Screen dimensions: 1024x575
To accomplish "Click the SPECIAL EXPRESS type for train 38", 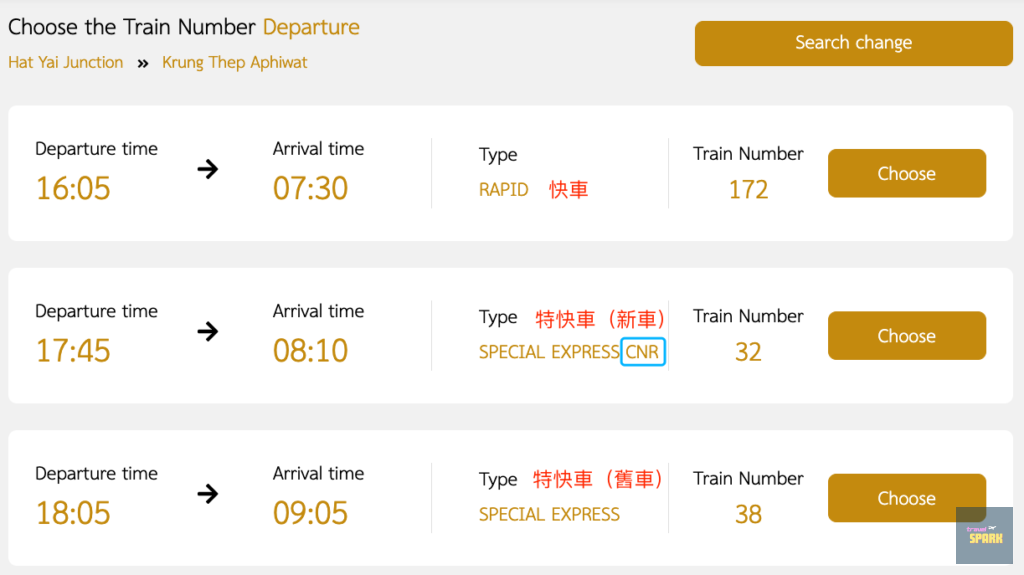I will tap(549, 515).
